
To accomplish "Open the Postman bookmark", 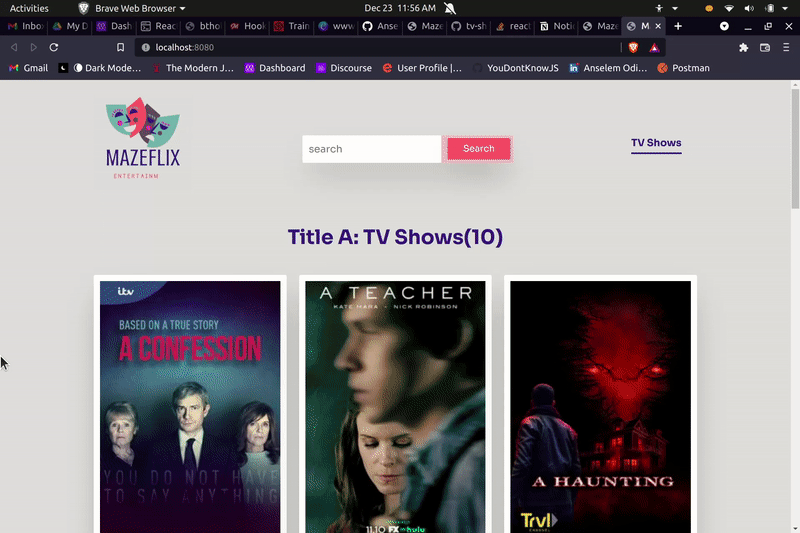I will pos(684,68).
